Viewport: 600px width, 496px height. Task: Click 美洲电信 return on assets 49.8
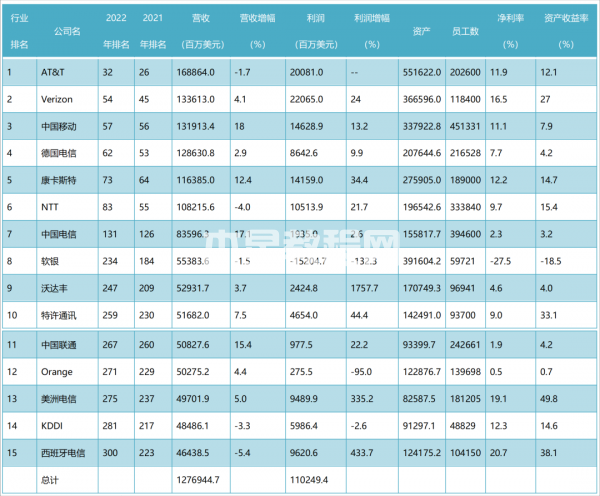tap(549, 399)
